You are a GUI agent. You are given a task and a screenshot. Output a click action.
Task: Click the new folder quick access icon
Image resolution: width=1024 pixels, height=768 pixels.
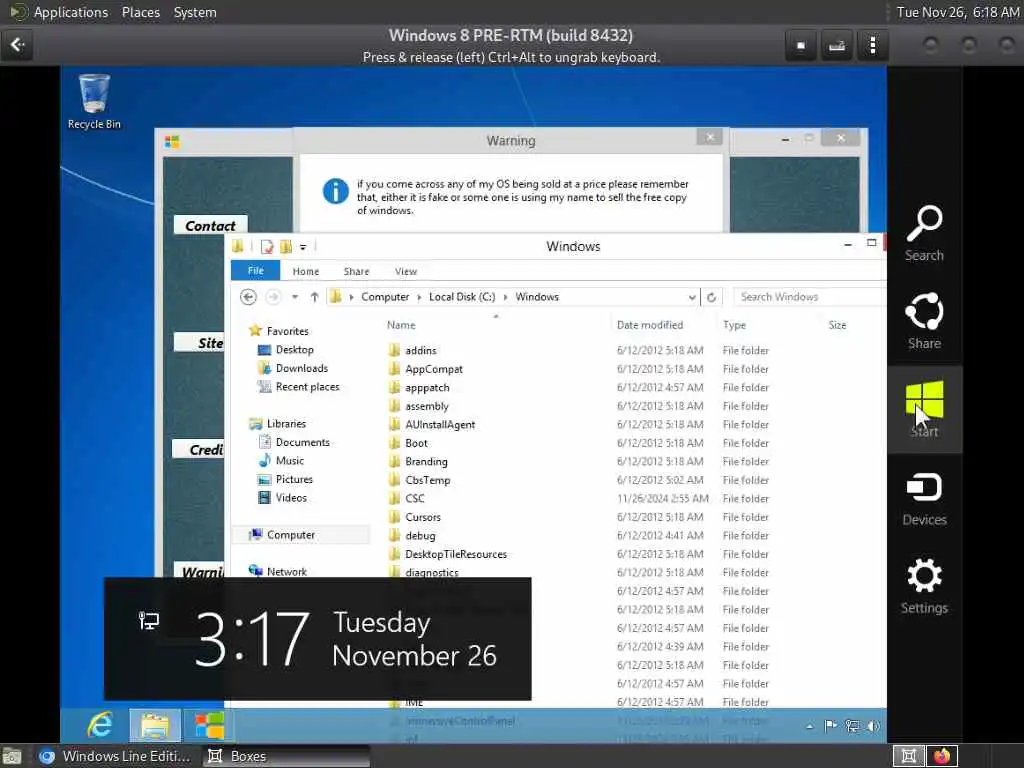tap(286, 247)
